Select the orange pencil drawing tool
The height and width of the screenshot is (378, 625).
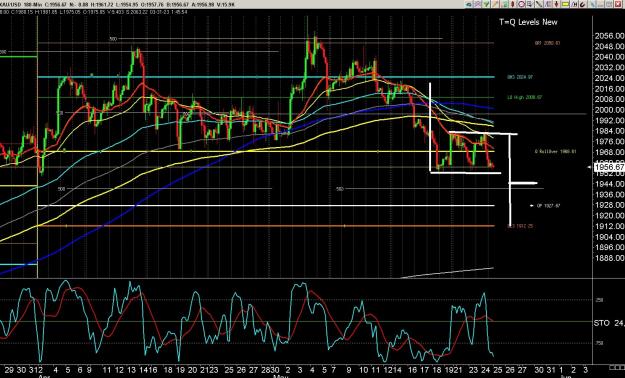pyautogui.click(x=495, y=4)
